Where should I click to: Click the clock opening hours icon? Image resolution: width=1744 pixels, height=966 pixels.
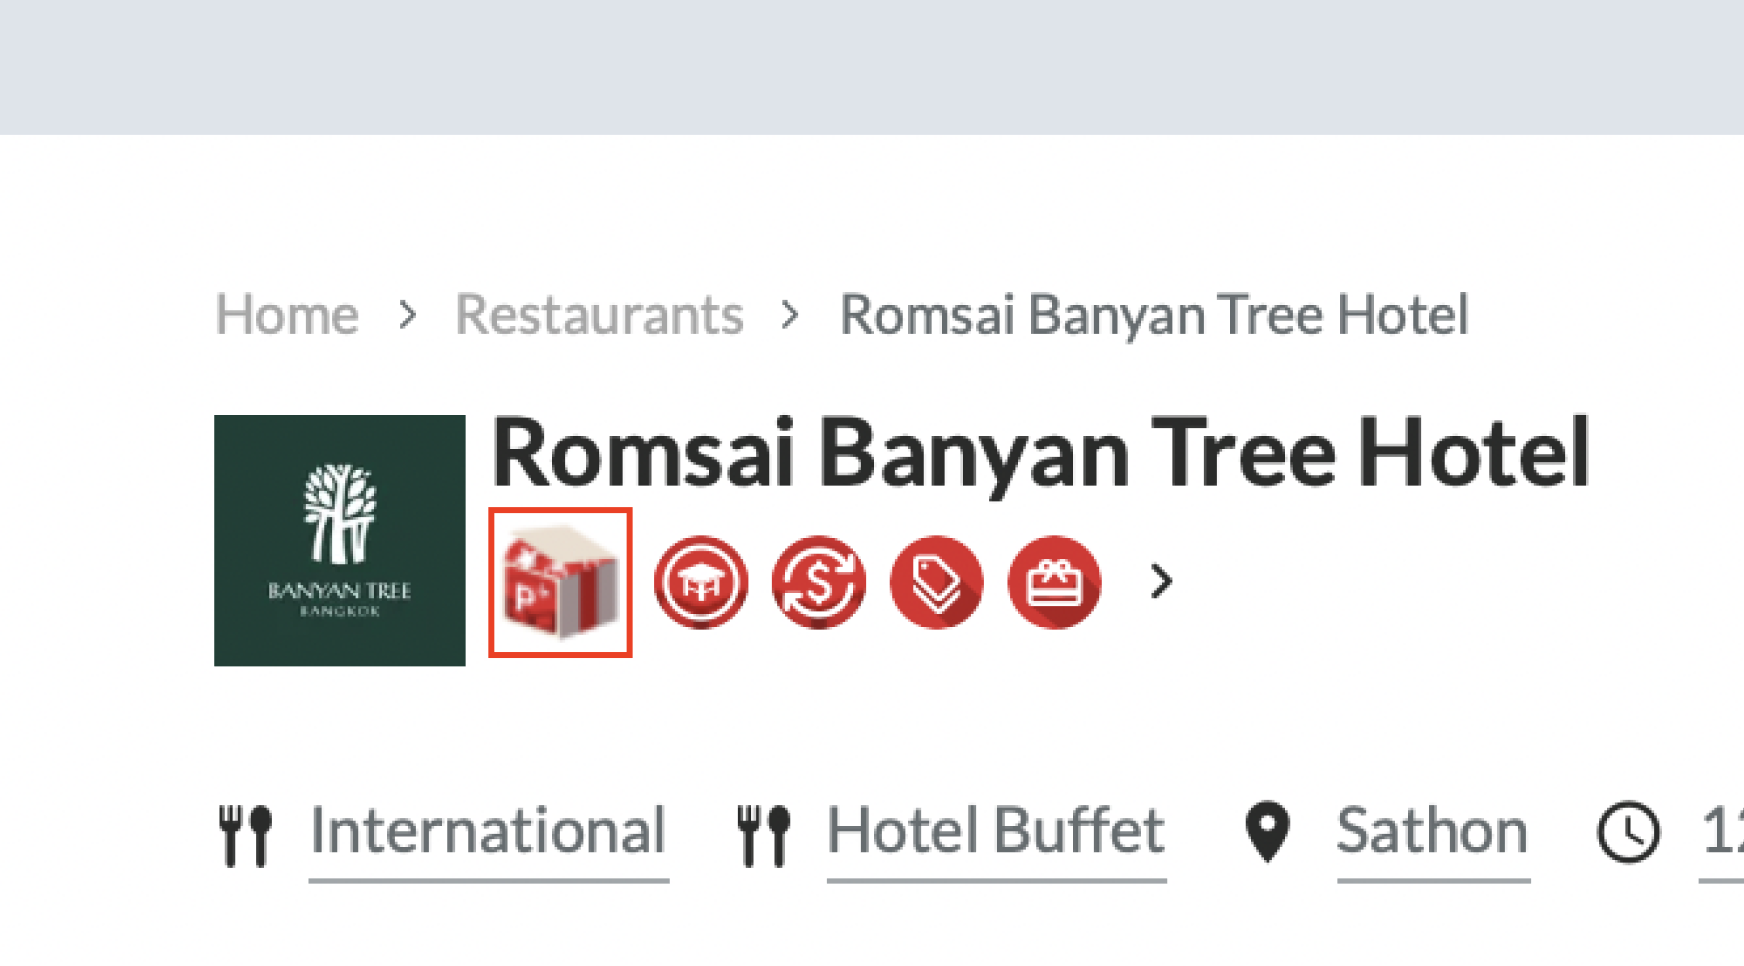(x=1629, y=832)
